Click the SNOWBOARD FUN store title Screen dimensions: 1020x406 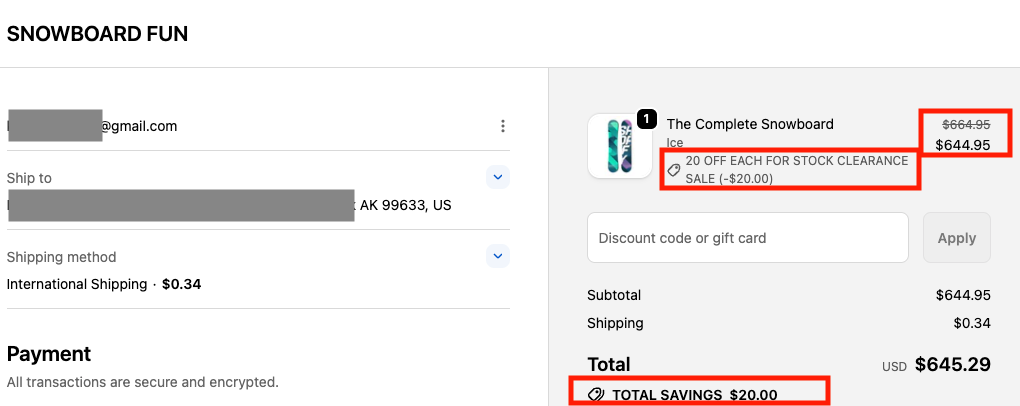point(97,34)
